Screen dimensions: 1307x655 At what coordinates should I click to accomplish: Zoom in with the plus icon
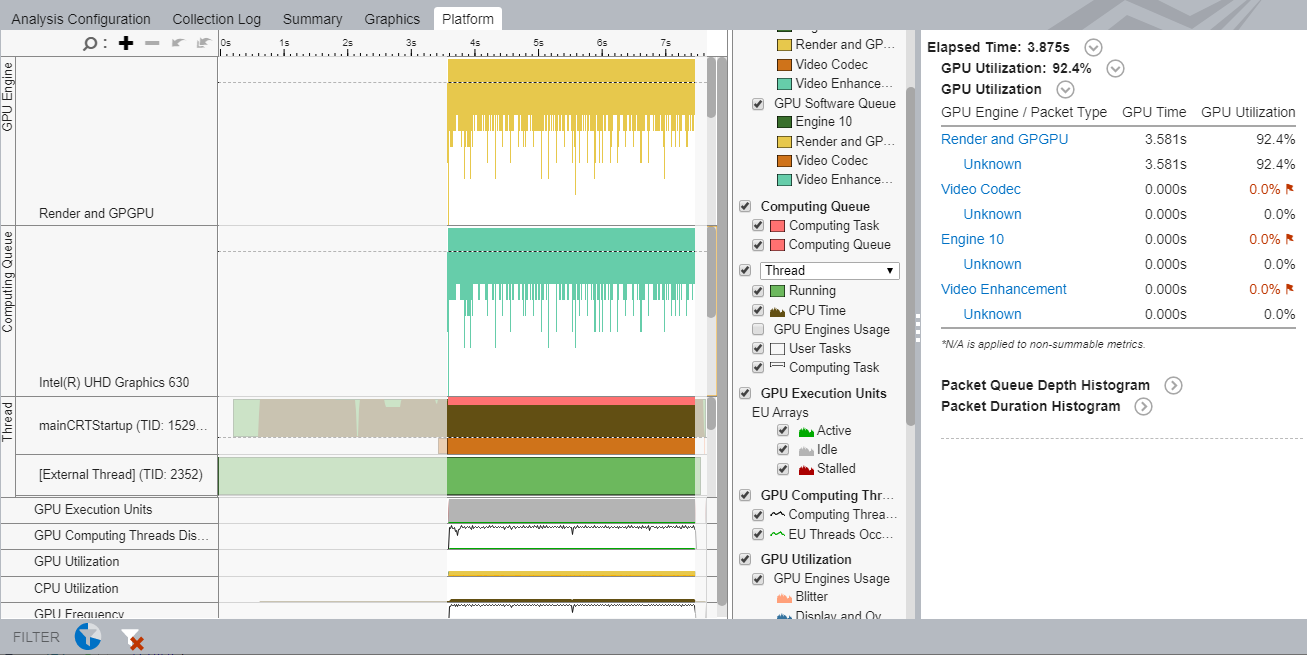click(126, 43)
